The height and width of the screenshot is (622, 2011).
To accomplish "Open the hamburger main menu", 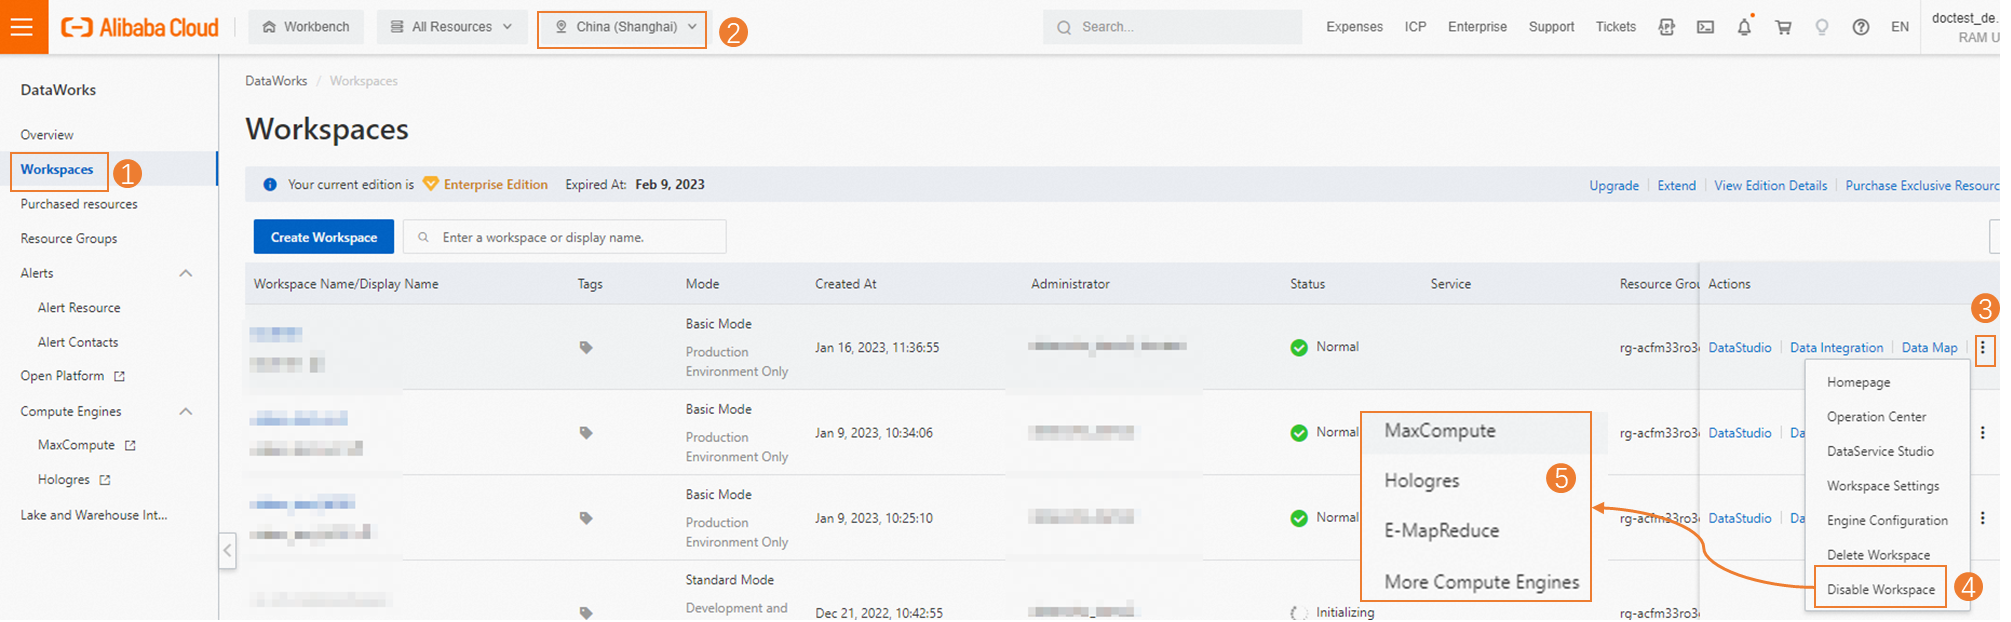I will 22,27.
